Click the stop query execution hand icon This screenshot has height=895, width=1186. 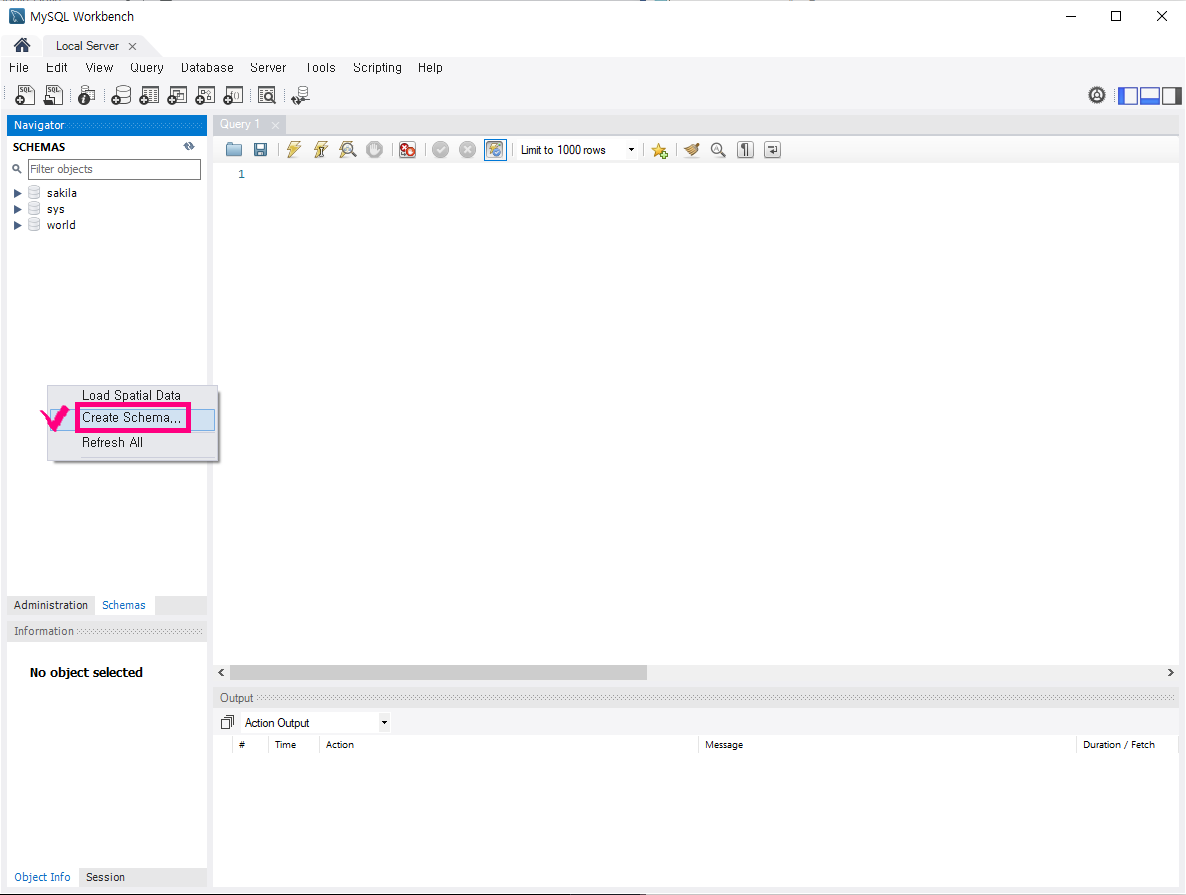[x=374, y=150]
